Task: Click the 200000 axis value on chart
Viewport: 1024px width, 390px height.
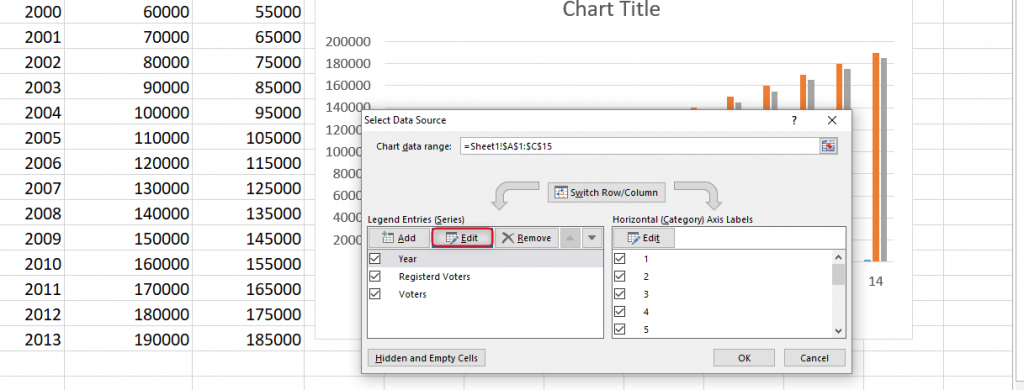Action: pos(347,42)
